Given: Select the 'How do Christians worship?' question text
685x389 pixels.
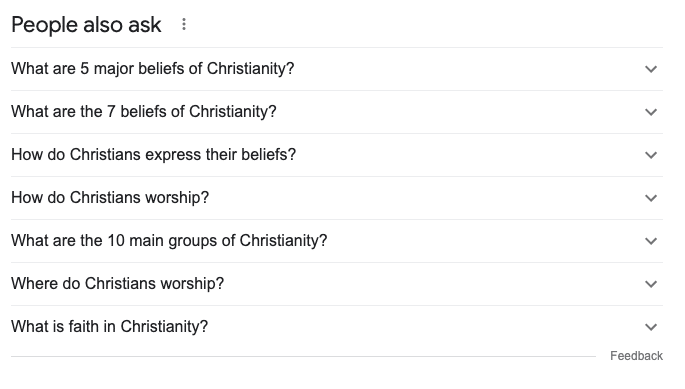Looking at the screenshot, I should [110, 198].
